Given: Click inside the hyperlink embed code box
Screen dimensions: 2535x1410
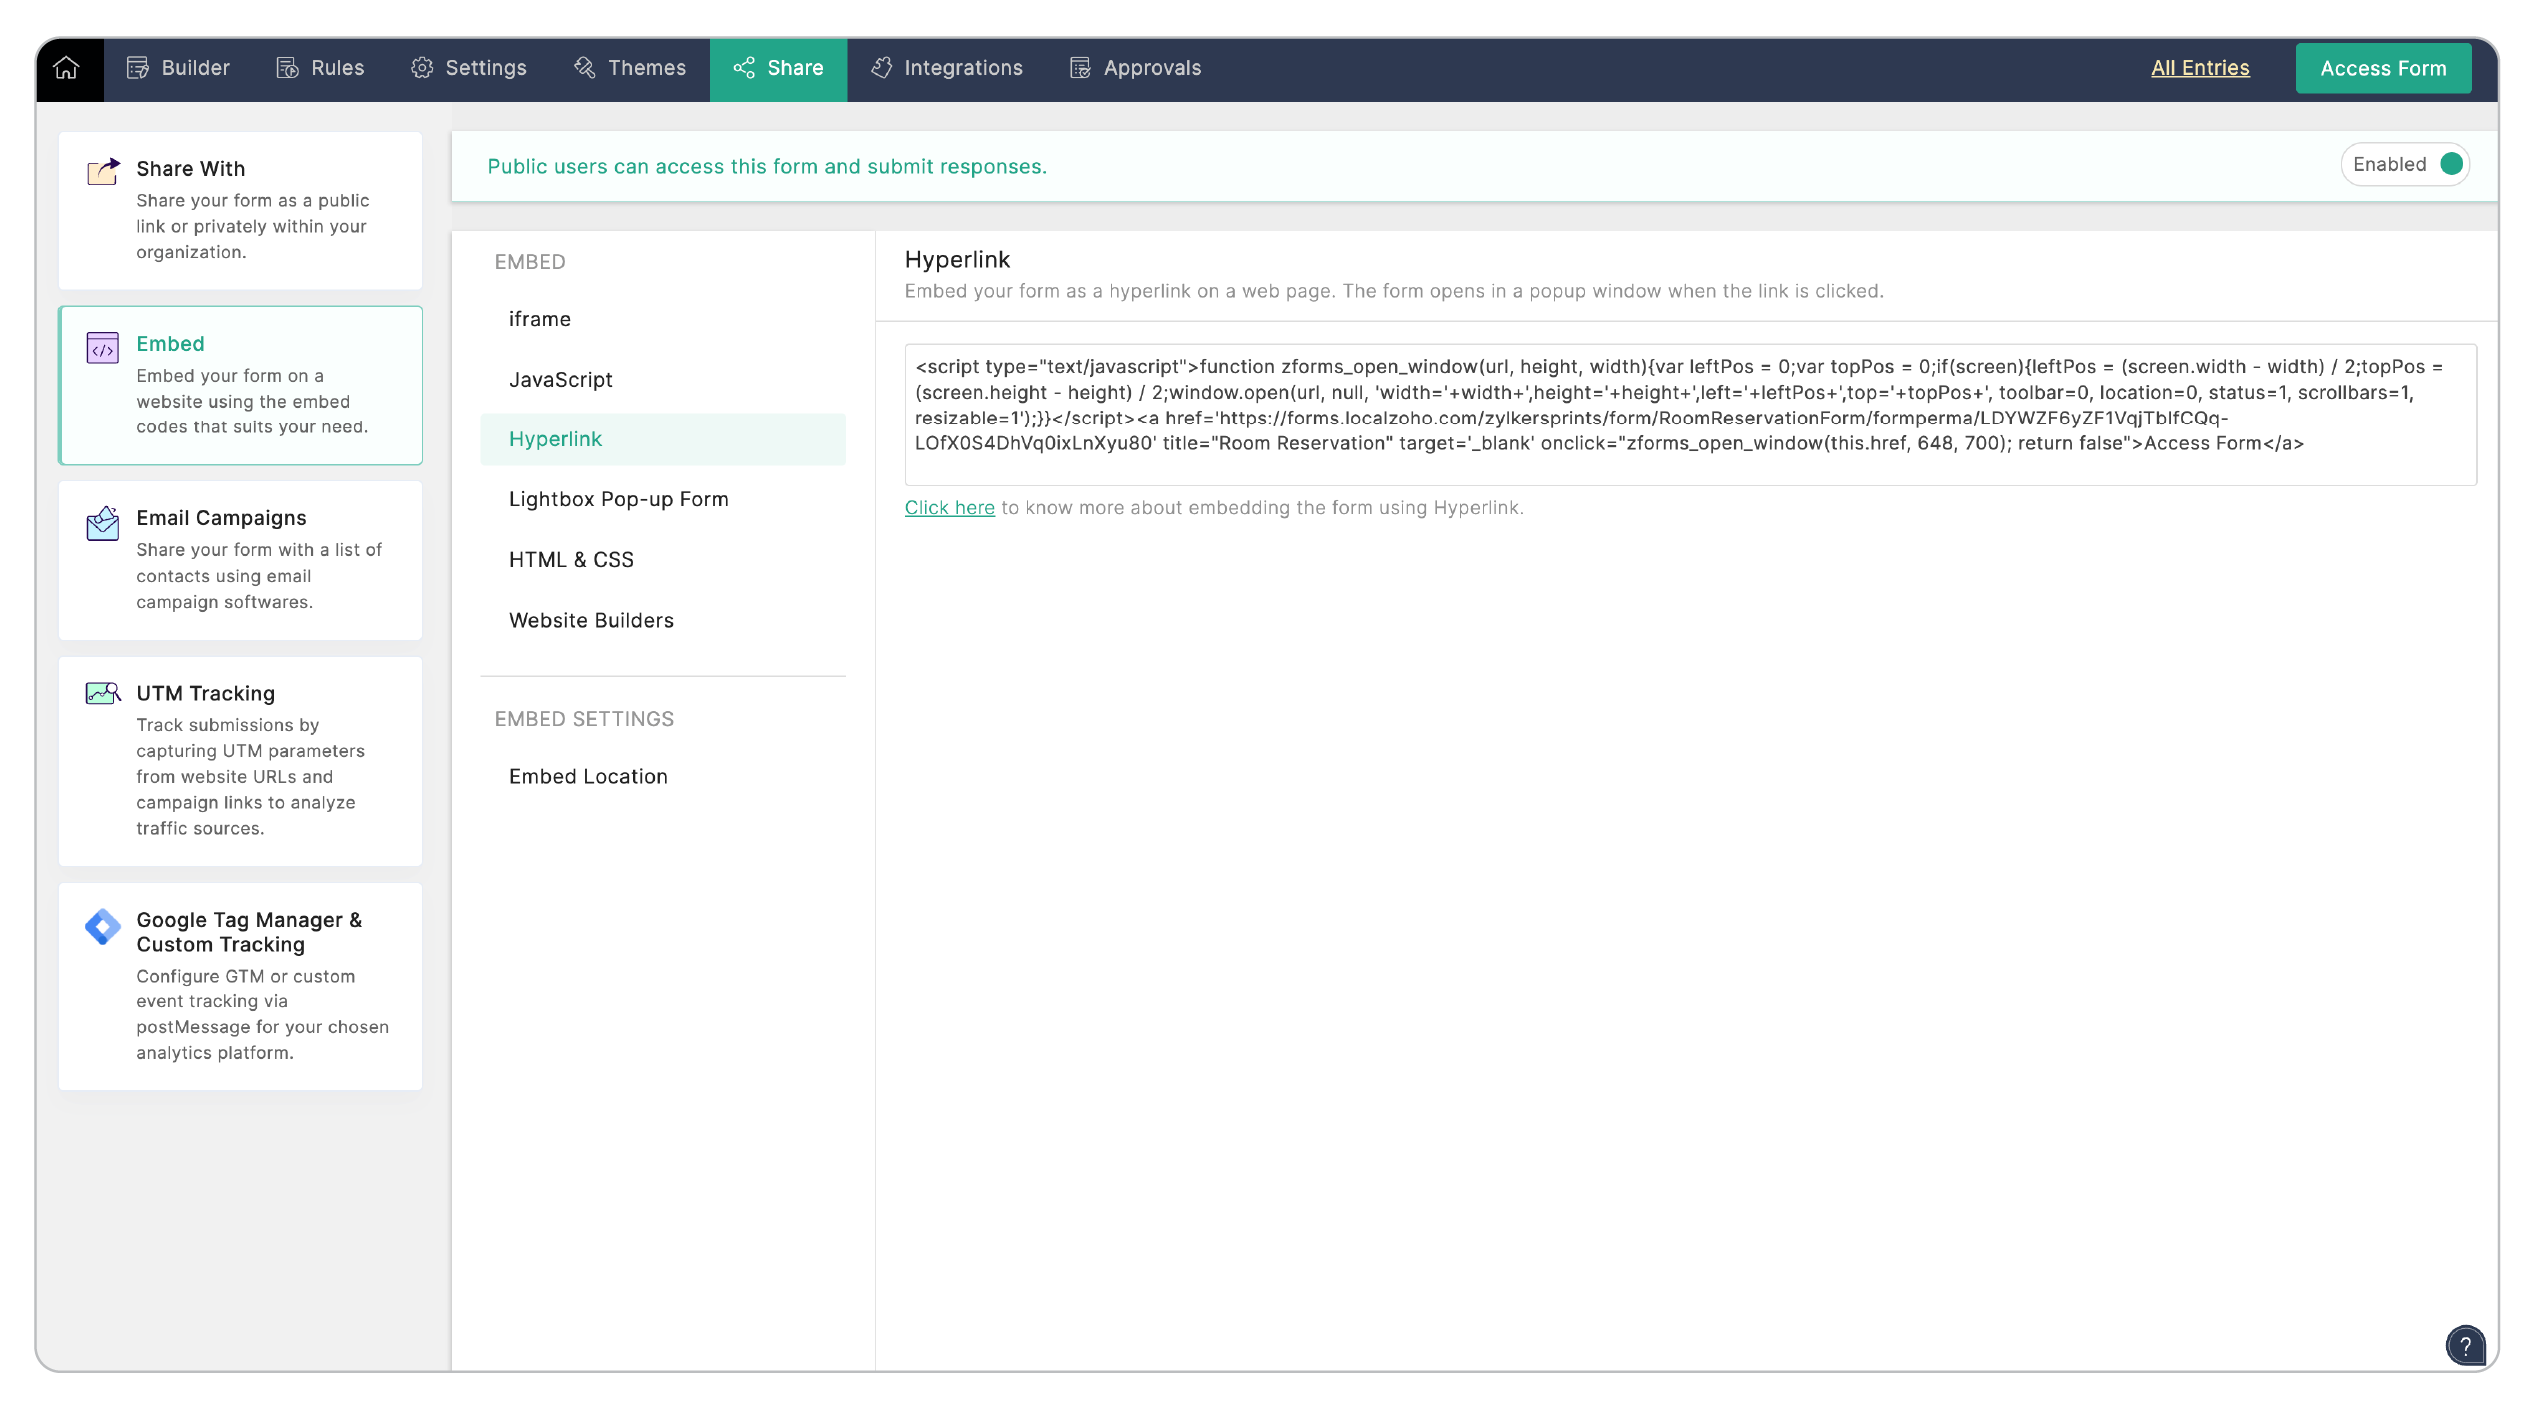Looking at the screenshot, I should 1690,415.
